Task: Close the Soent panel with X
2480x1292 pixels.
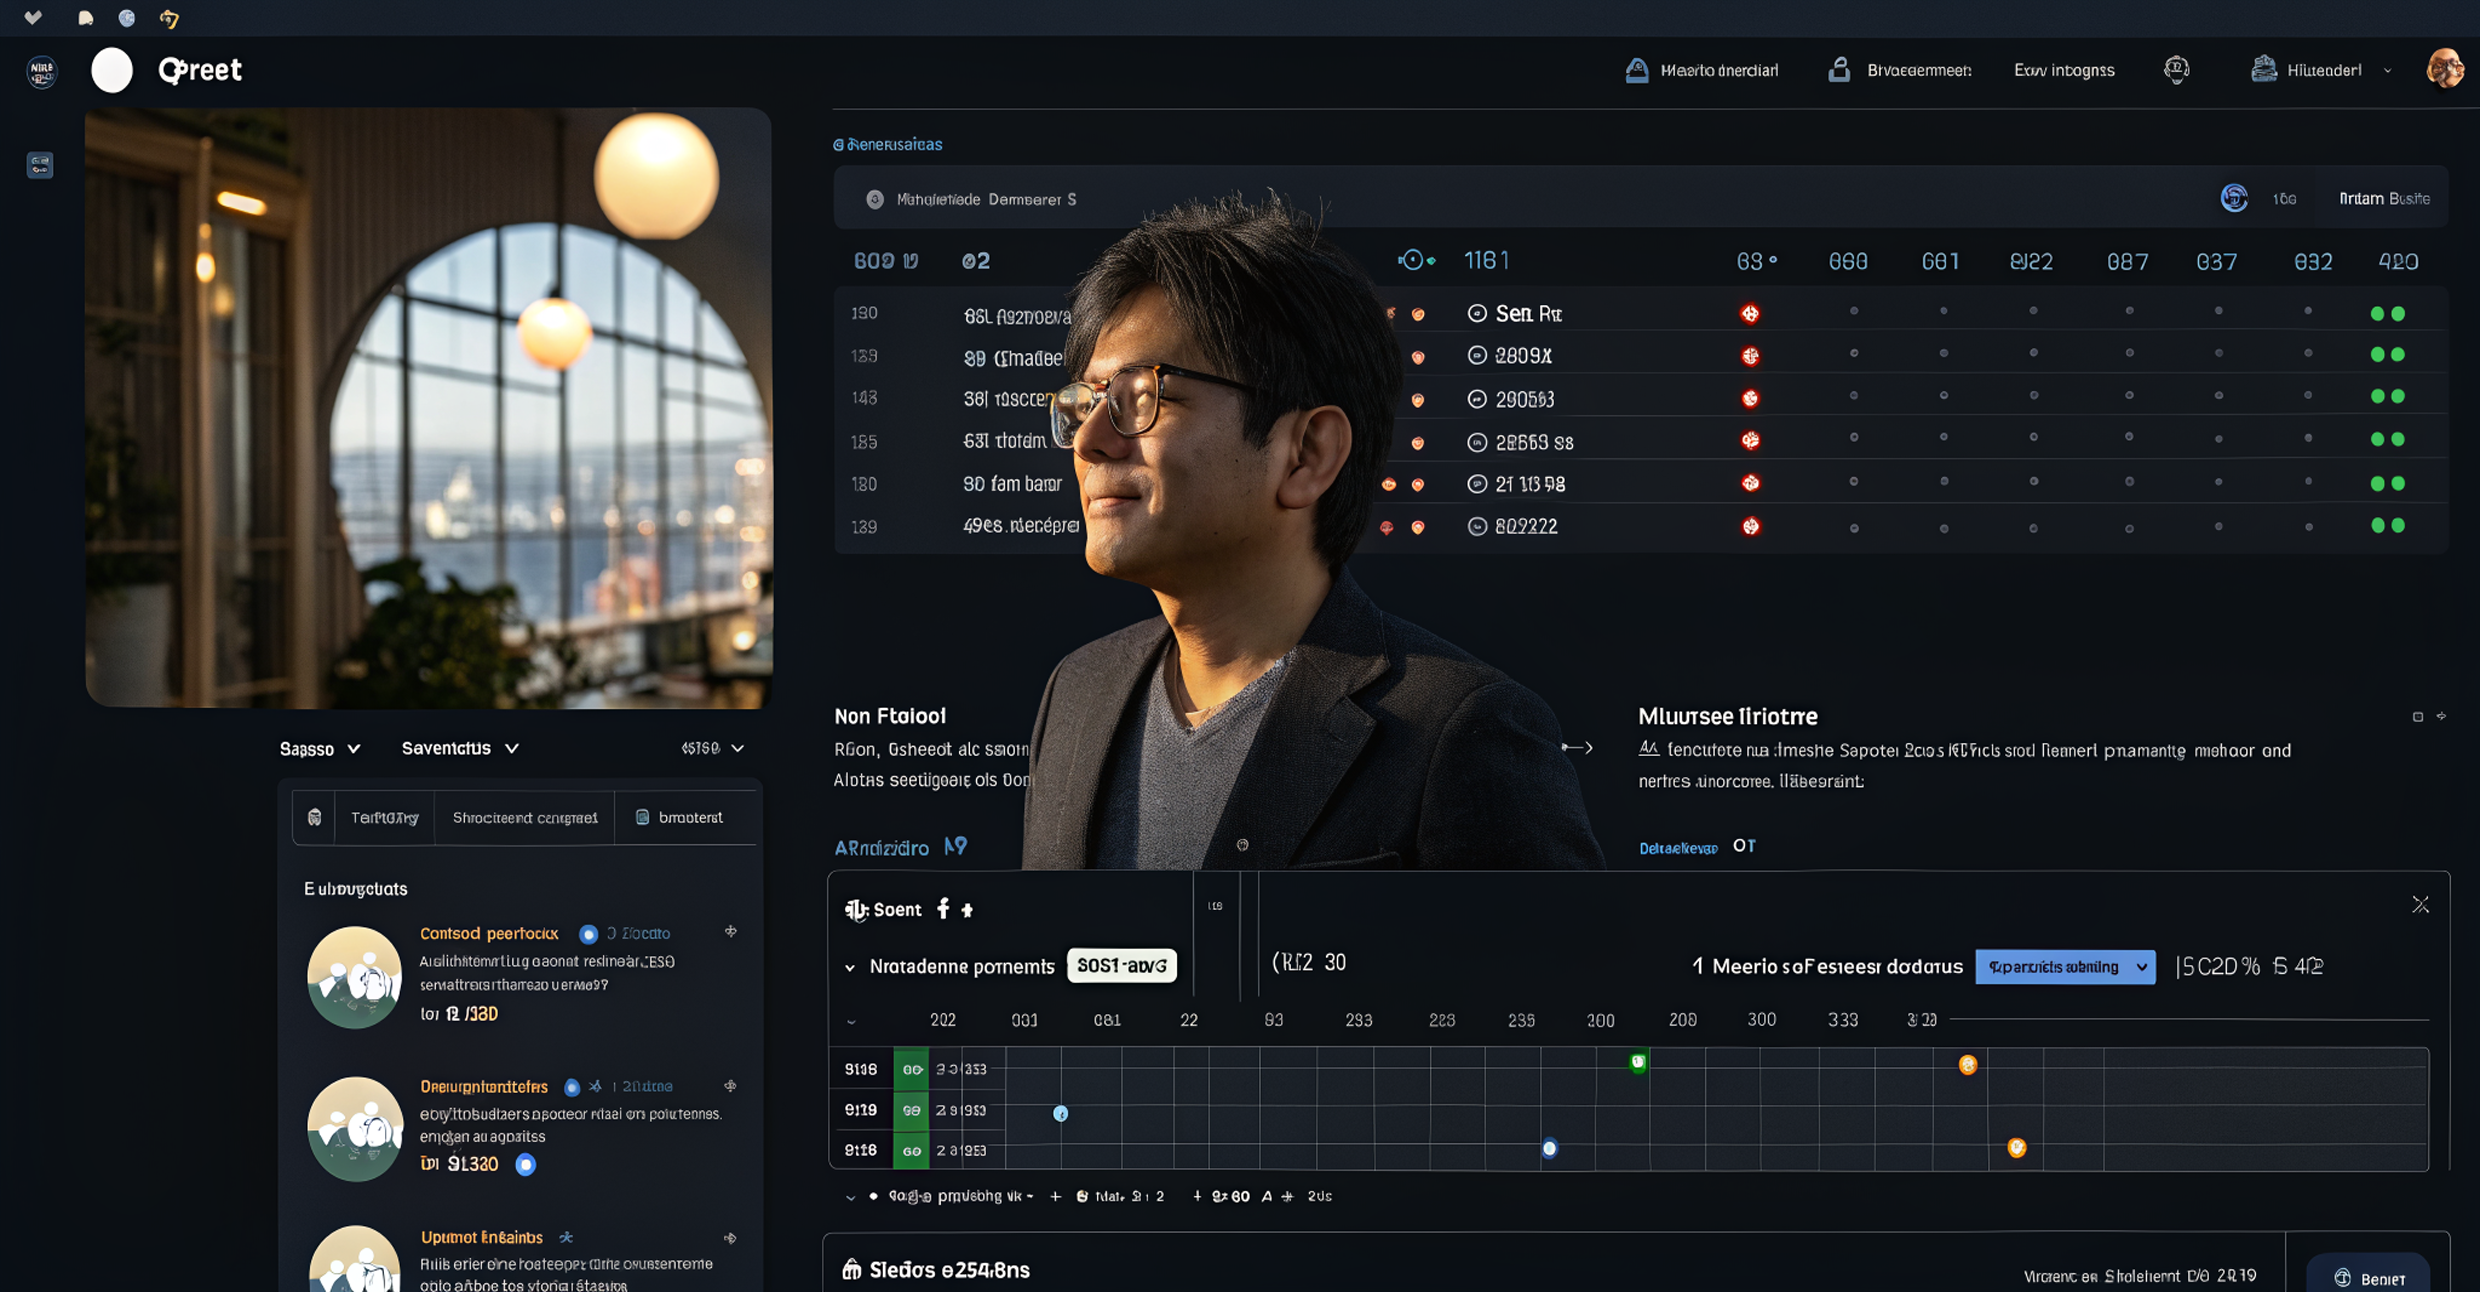Action: pyautogui.click(x=2420, y=905)
